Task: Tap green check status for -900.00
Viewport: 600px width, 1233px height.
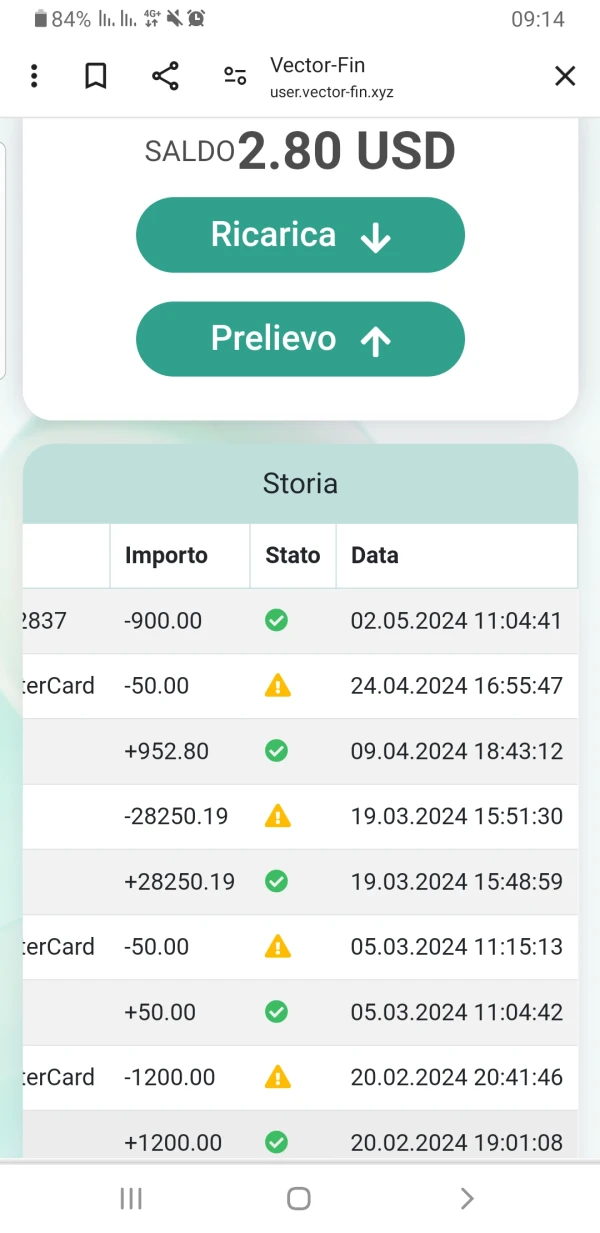Action: 277,621
